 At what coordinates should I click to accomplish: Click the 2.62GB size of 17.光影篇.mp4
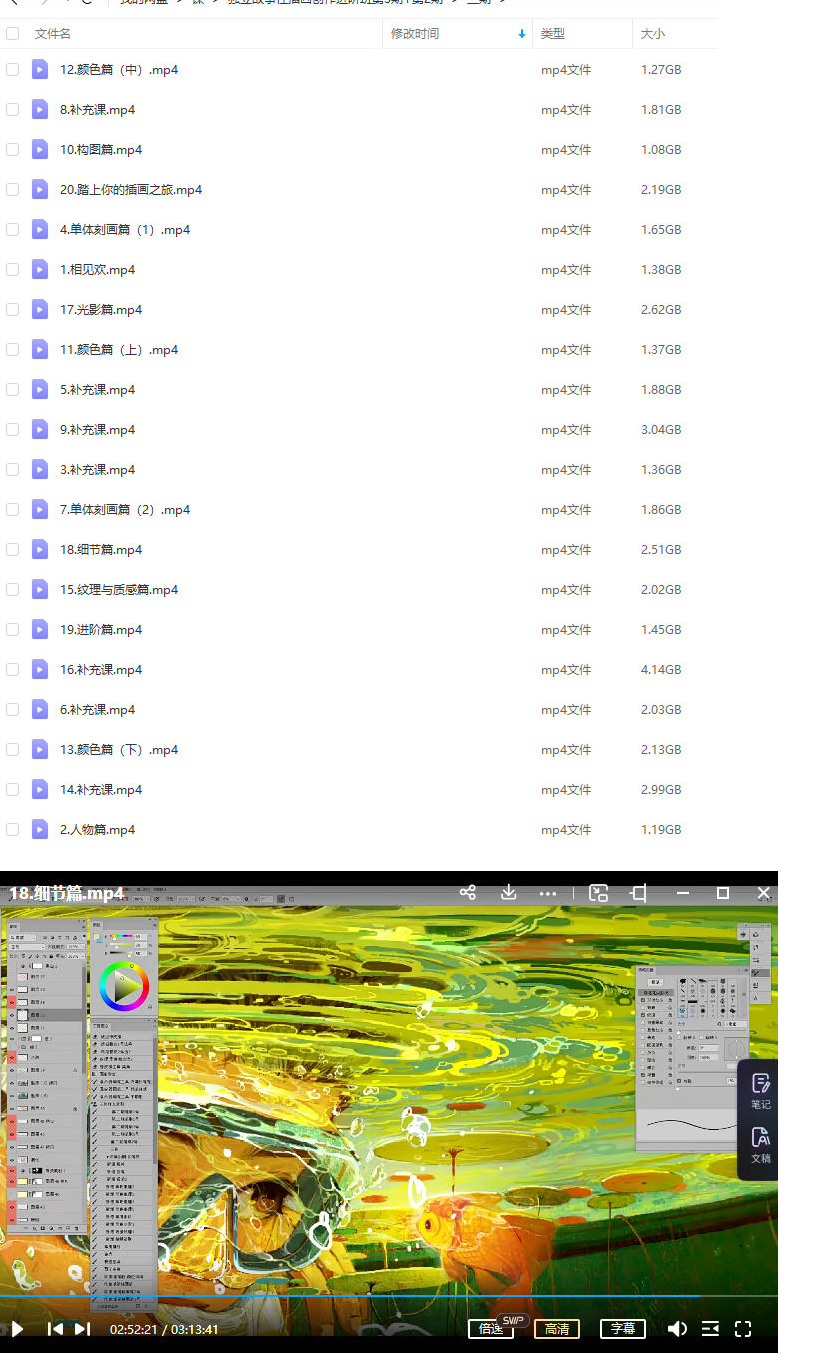(x=661, y=310)
